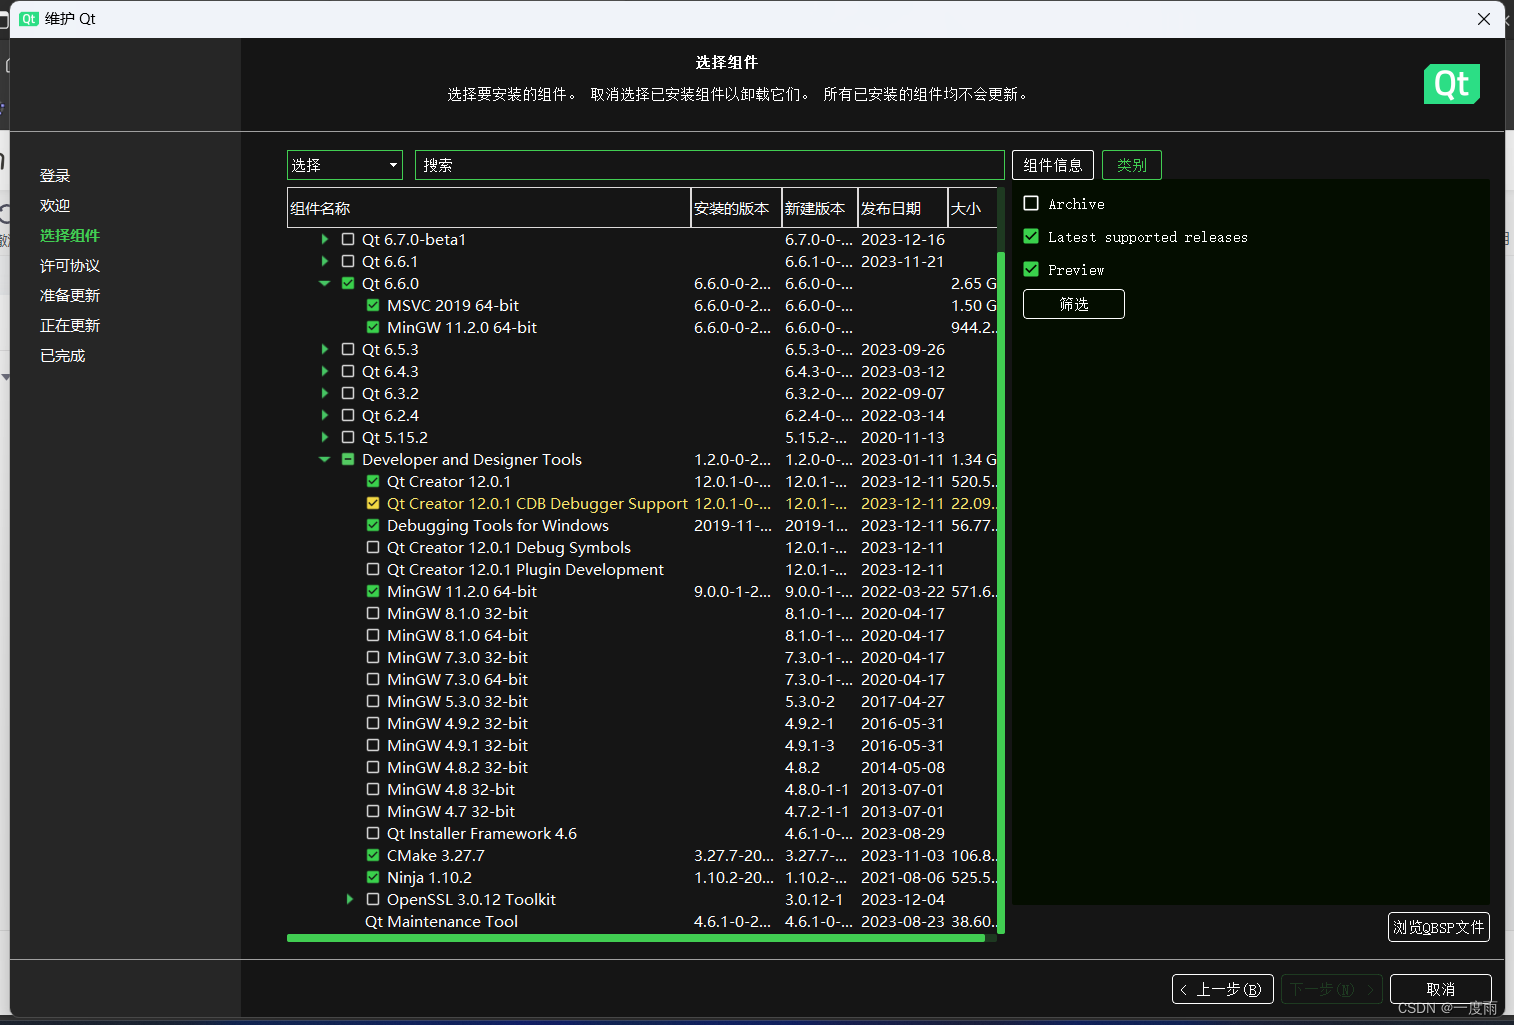Click the 下一步 next button
Viewport: 1514px width, 1025px height.
tap(1332, 989)
